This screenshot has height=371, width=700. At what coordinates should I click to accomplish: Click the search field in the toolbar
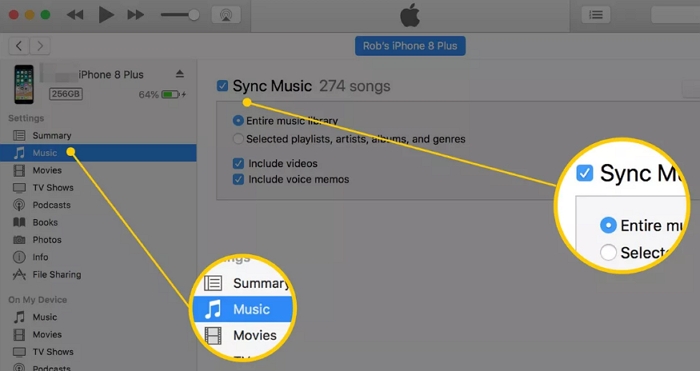click(675, 15)
